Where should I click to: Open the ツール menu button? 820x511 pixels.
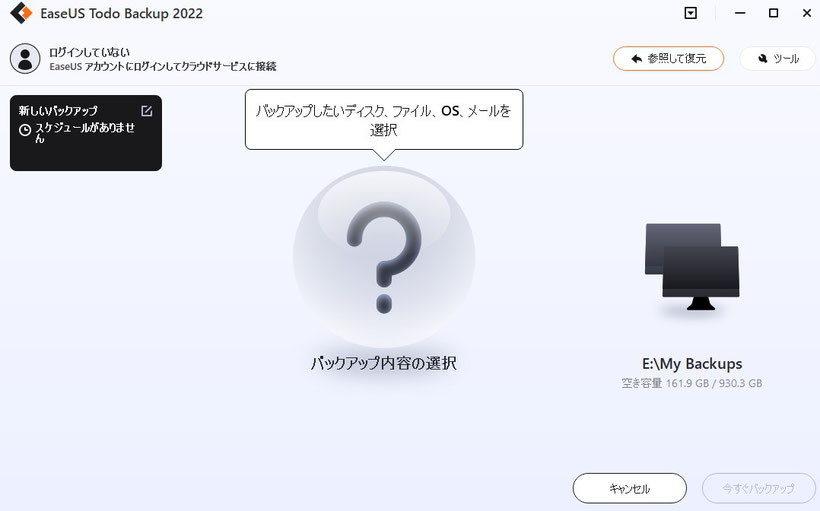(x=778, y=58)
